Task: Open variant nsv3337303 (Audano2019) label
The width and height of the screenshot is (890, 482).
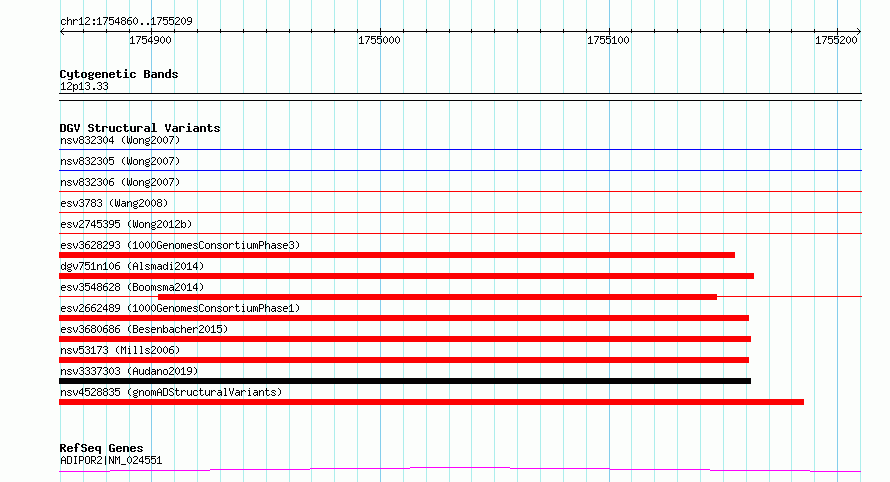Action: coord(129,371)
